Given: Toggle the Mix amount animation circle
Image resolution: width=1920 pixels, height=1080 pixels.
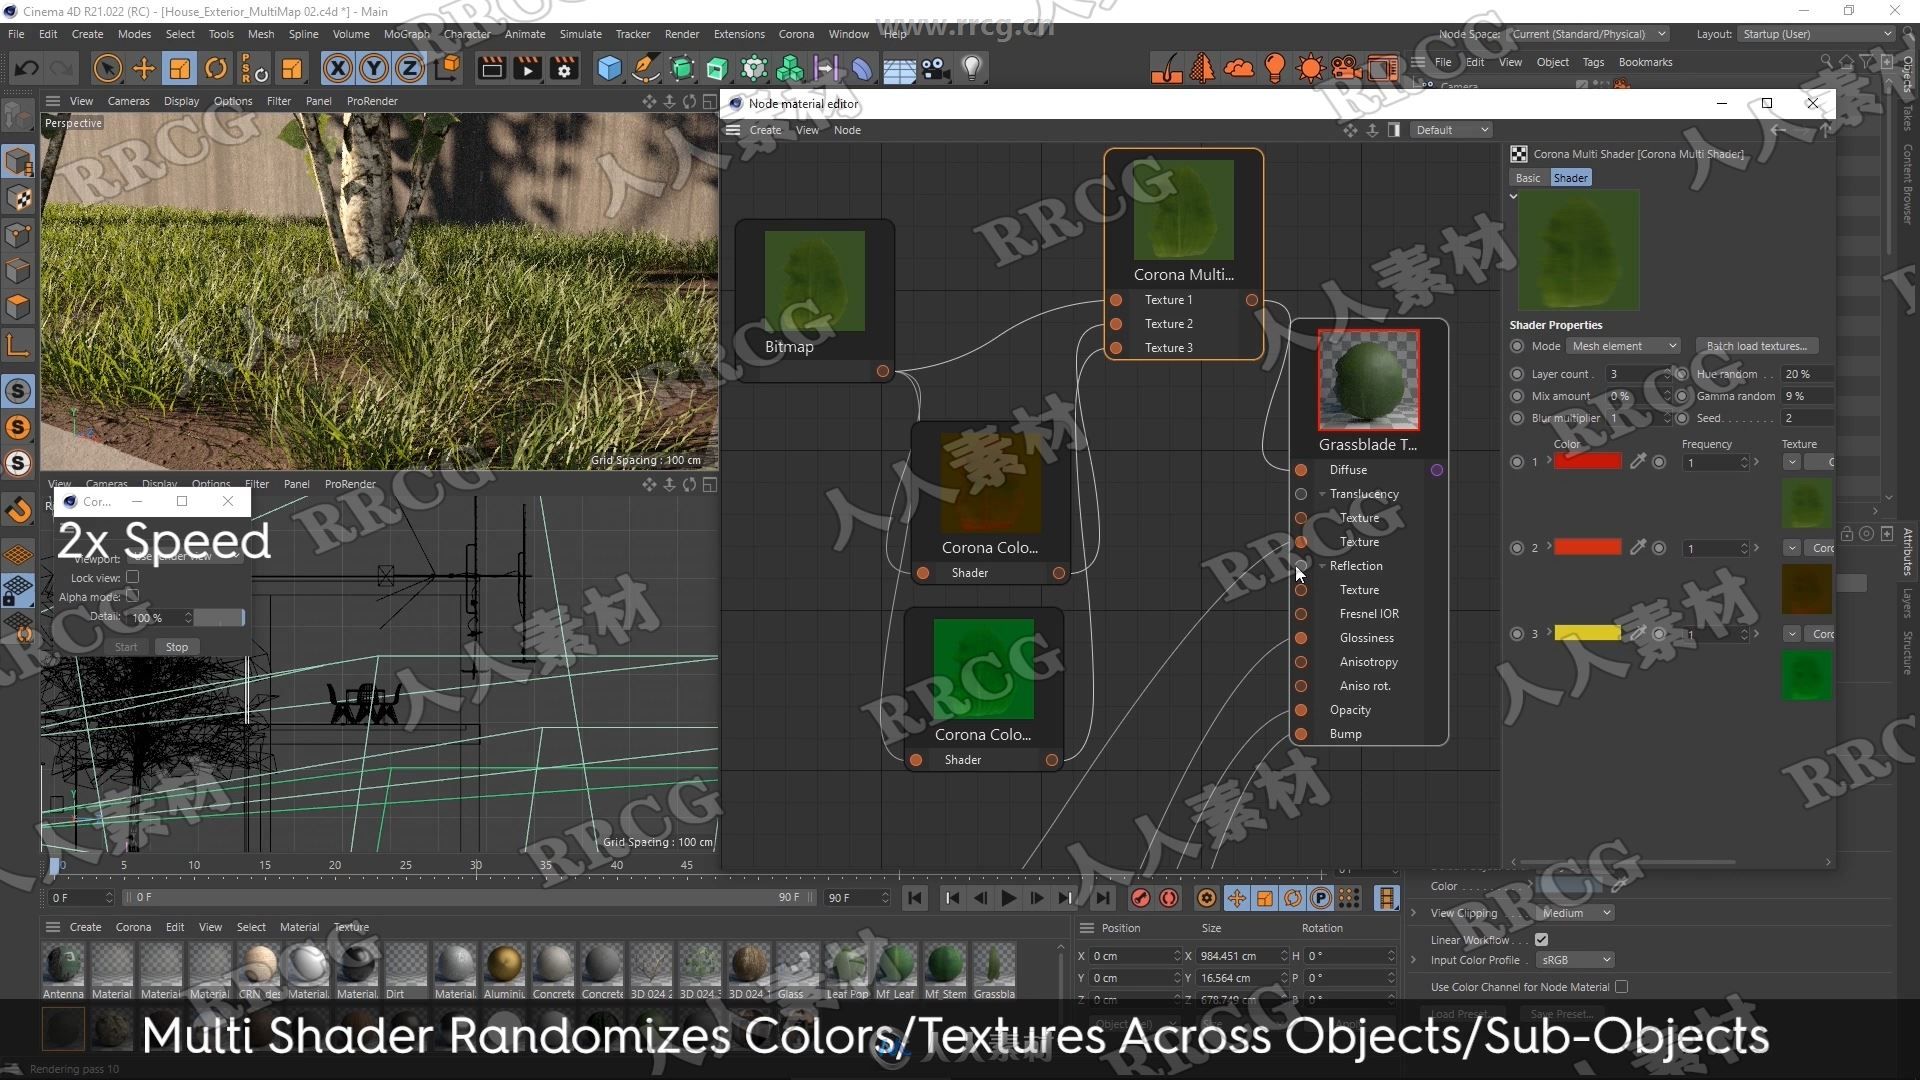Looking at the screenshot, I should pos(1517,396).
